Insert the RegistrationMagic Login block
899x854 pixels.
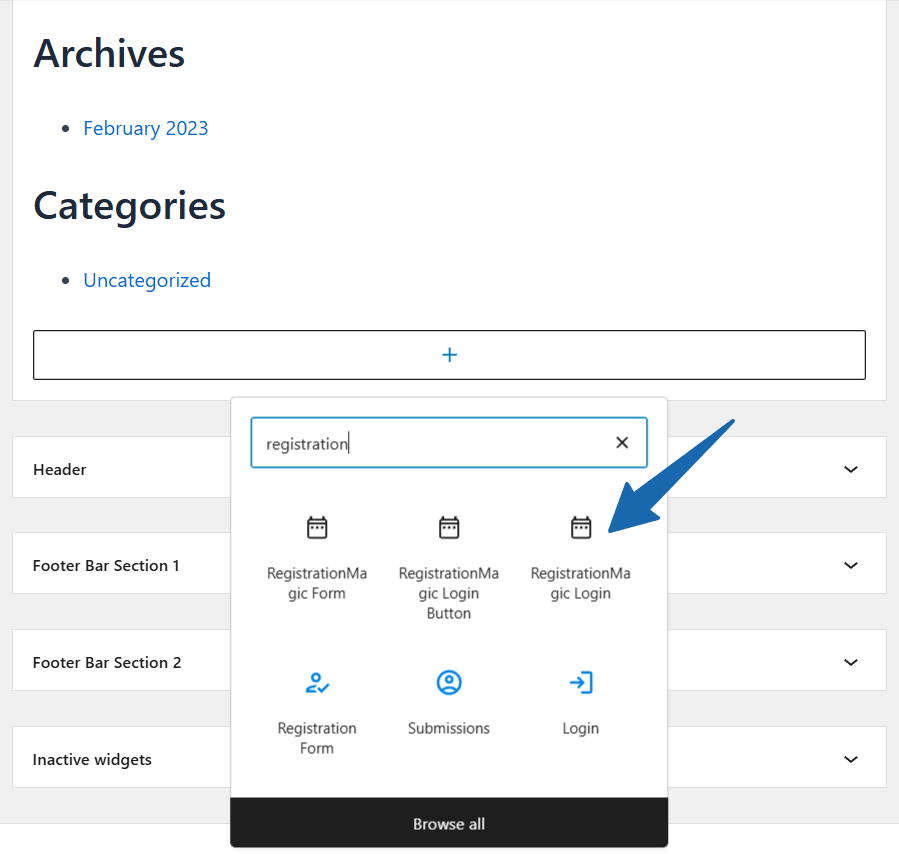580,557
